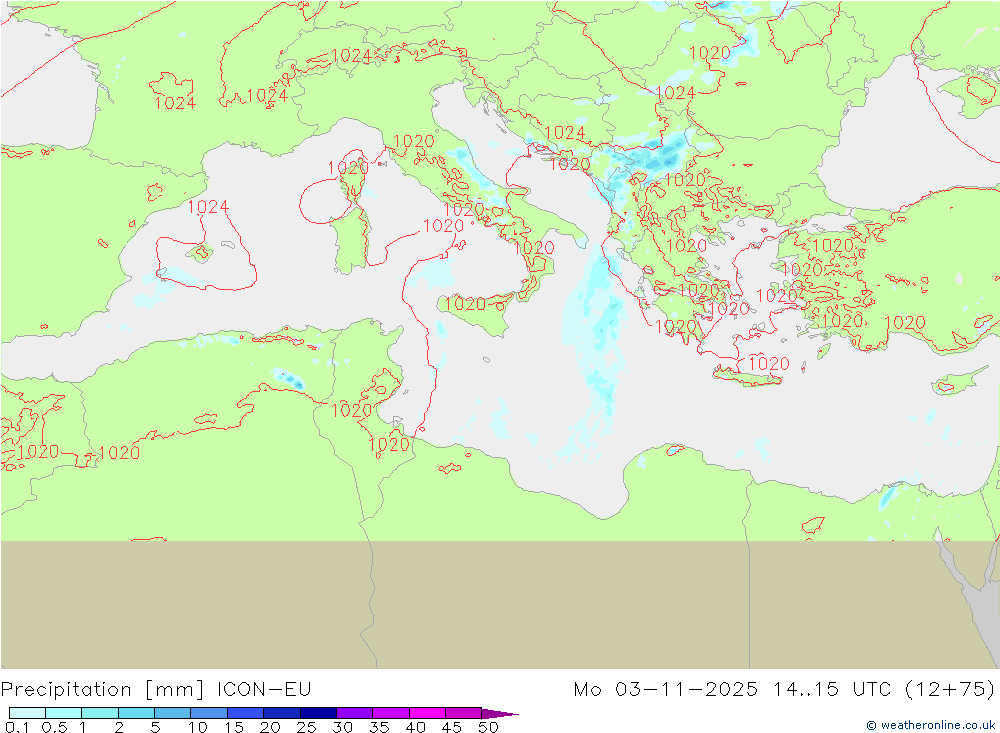
Task: Click the "Mo 03-11-2025" date text
Action: [666, 689]
